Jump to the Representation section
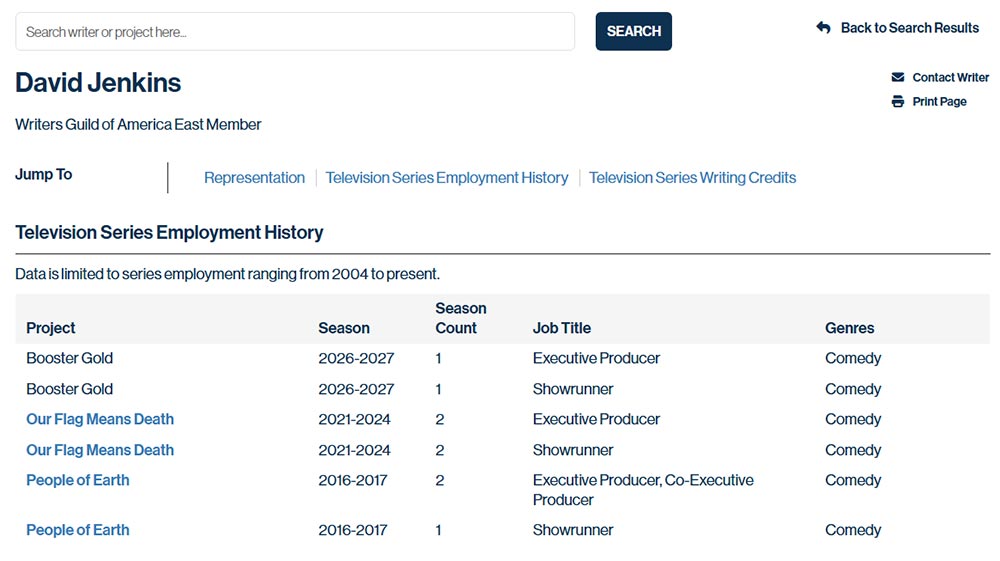The height and width of the screenshot is (561, 1000). 254,178
